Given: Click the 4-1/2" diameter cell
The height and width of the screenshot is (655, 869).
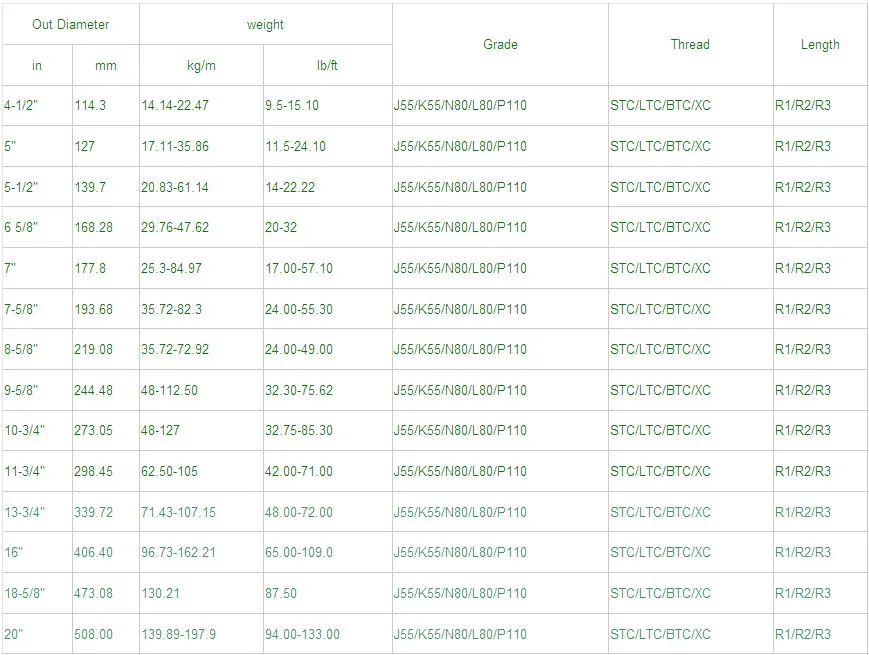Looking at the screenshot, I should [x=23, y=106].
